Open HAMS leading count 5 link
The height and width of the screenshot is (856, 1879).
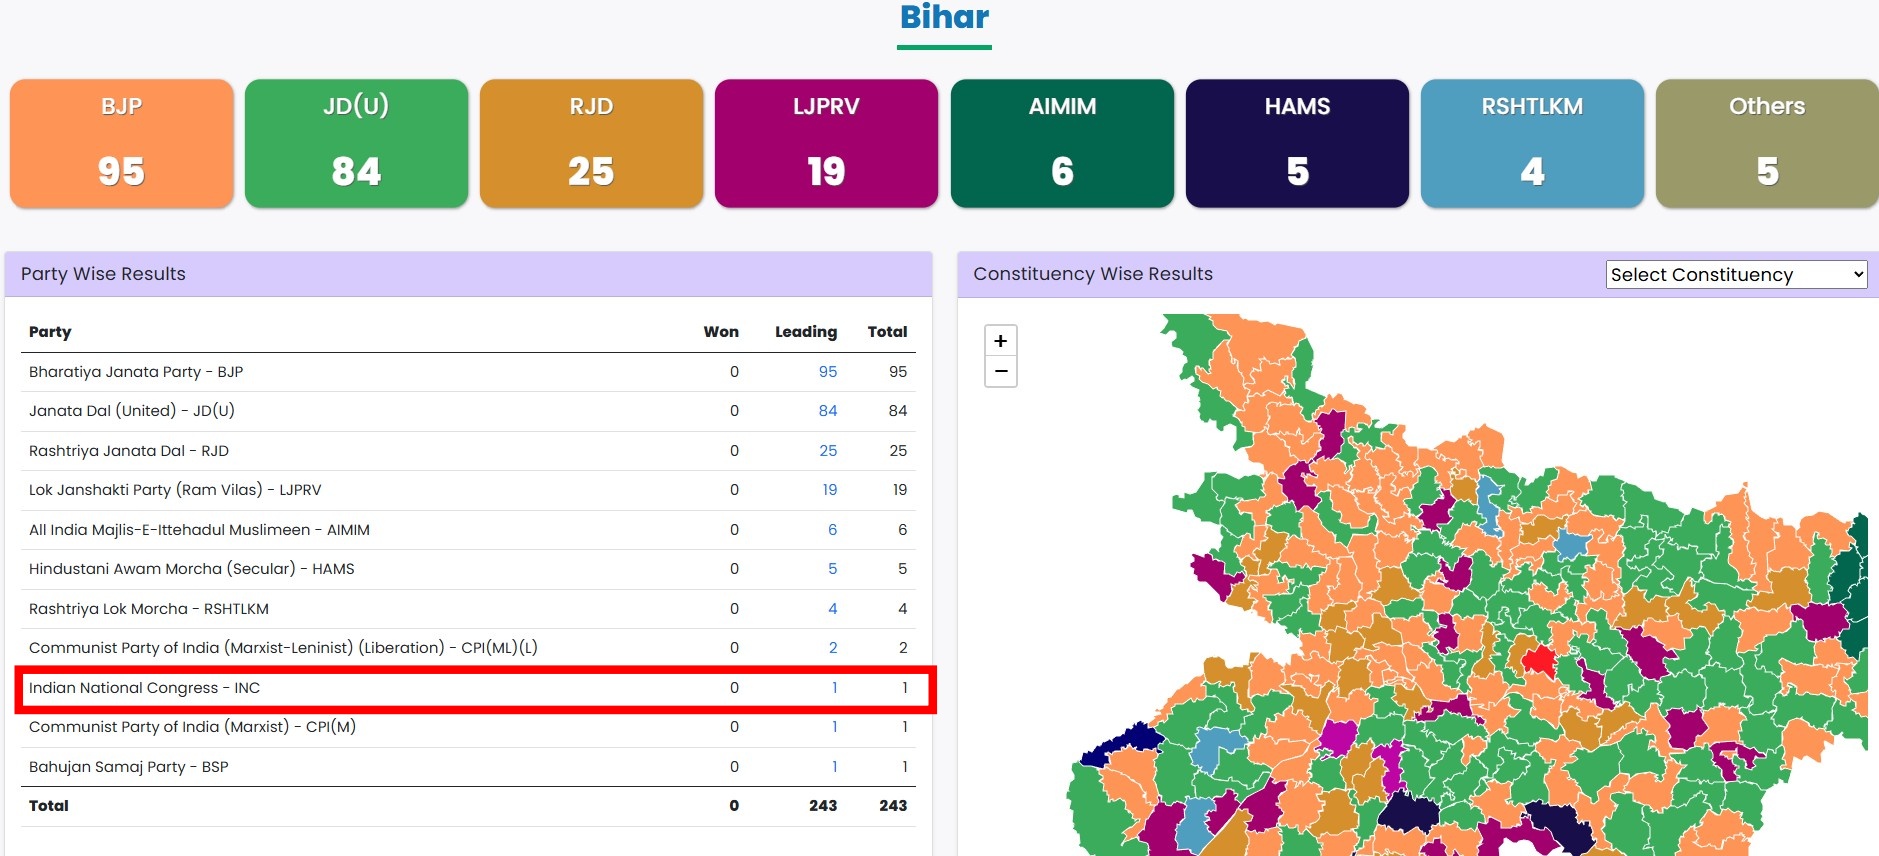[832, 569]
